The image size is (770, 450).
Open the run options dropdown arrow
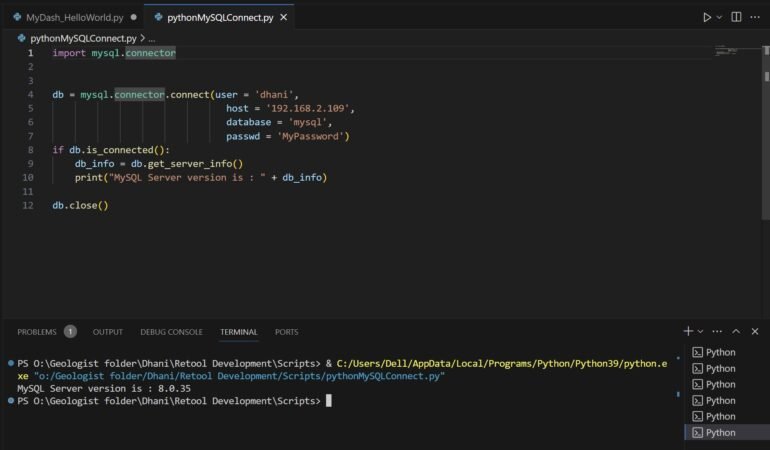pyautogui.click(x=719, y=17)
